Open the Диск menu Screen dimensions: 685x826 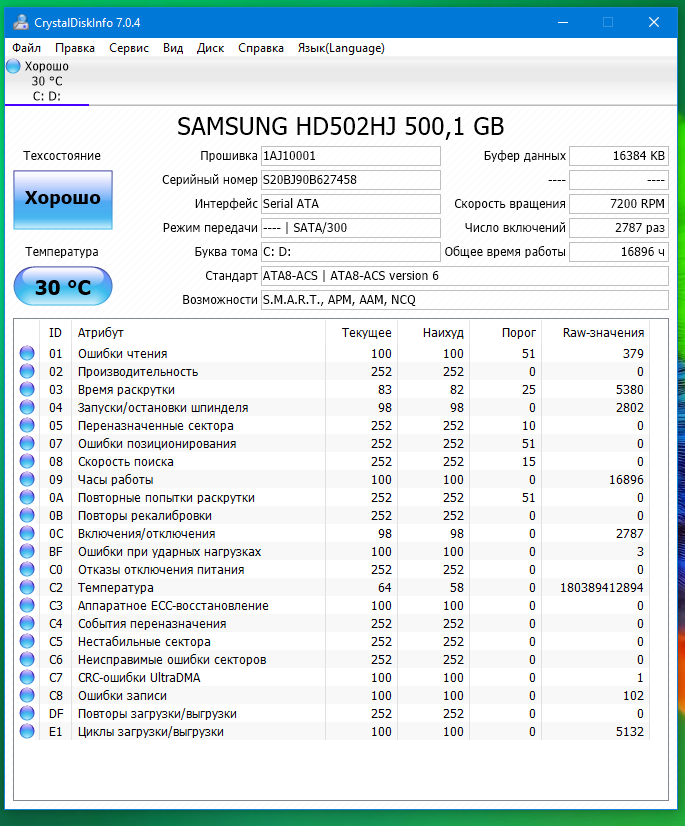[x=210, y=48]
